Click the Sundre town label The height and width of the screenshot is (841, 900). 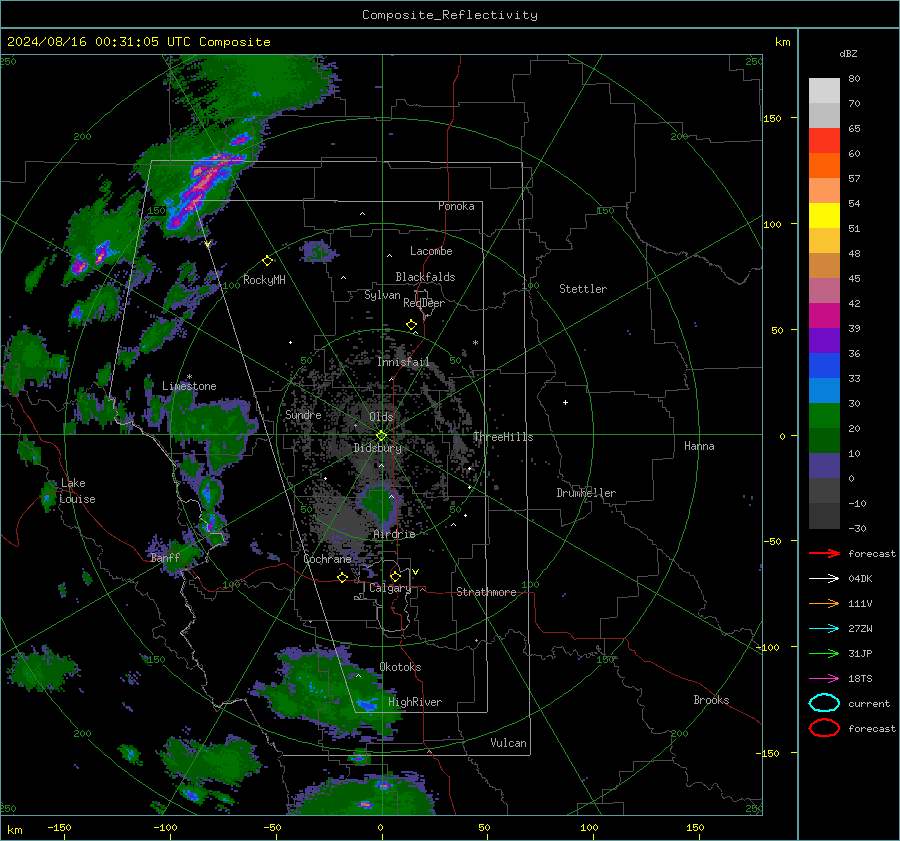(303, 414)
